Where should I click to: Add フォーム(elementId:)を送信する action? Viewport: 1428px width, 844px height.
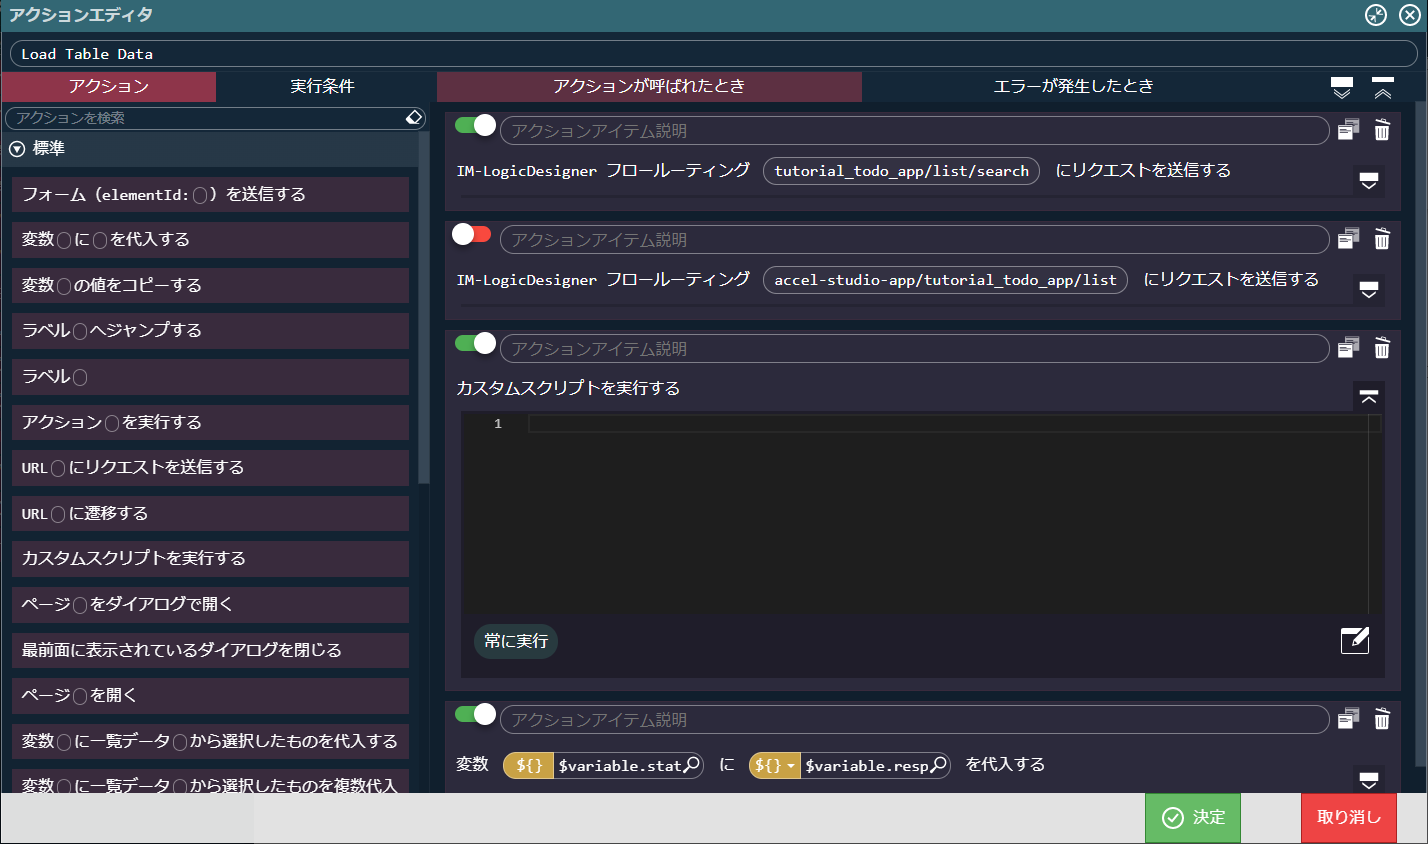210,194
